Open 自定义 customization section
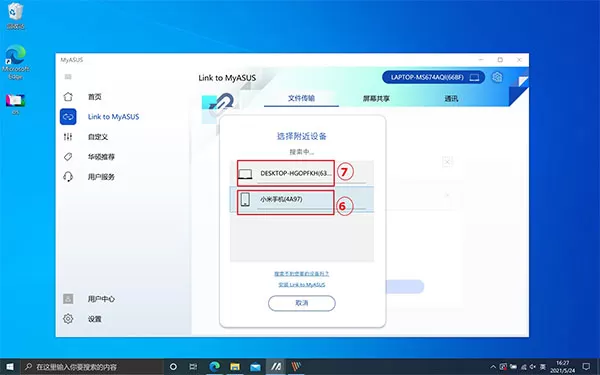 tap(98, 137)
